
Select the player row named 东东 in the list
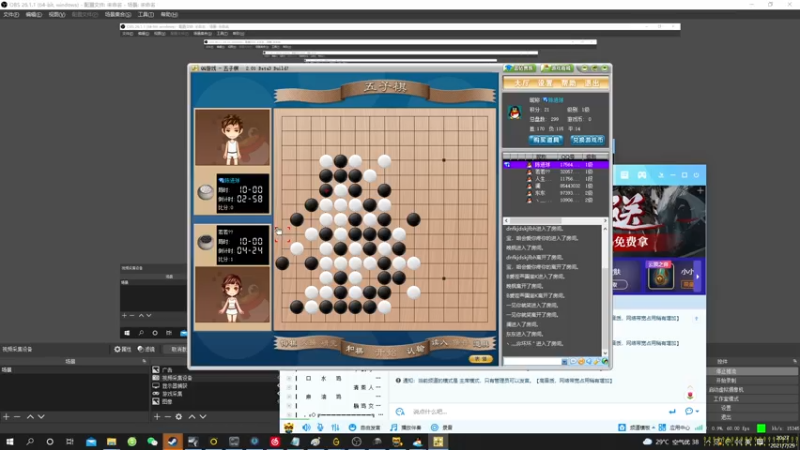(556, 193)
